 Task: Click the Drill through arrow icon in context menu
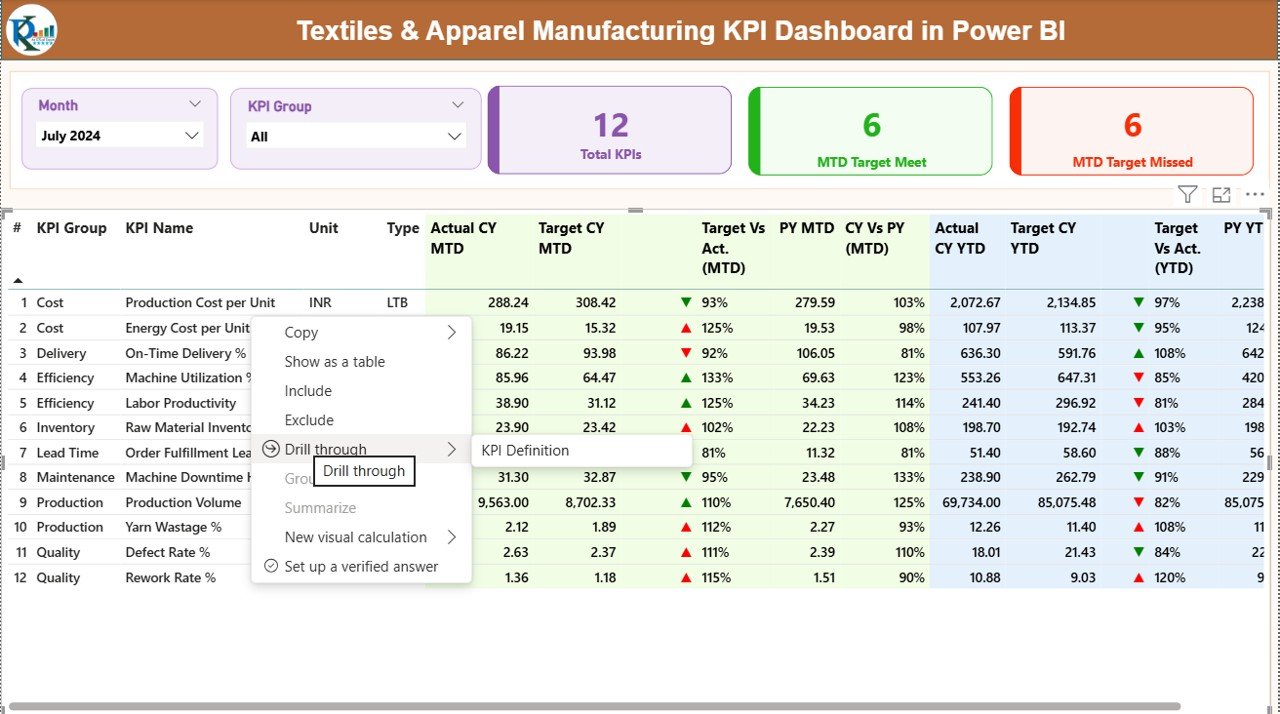pyautogui.click(x=269, y=449)
